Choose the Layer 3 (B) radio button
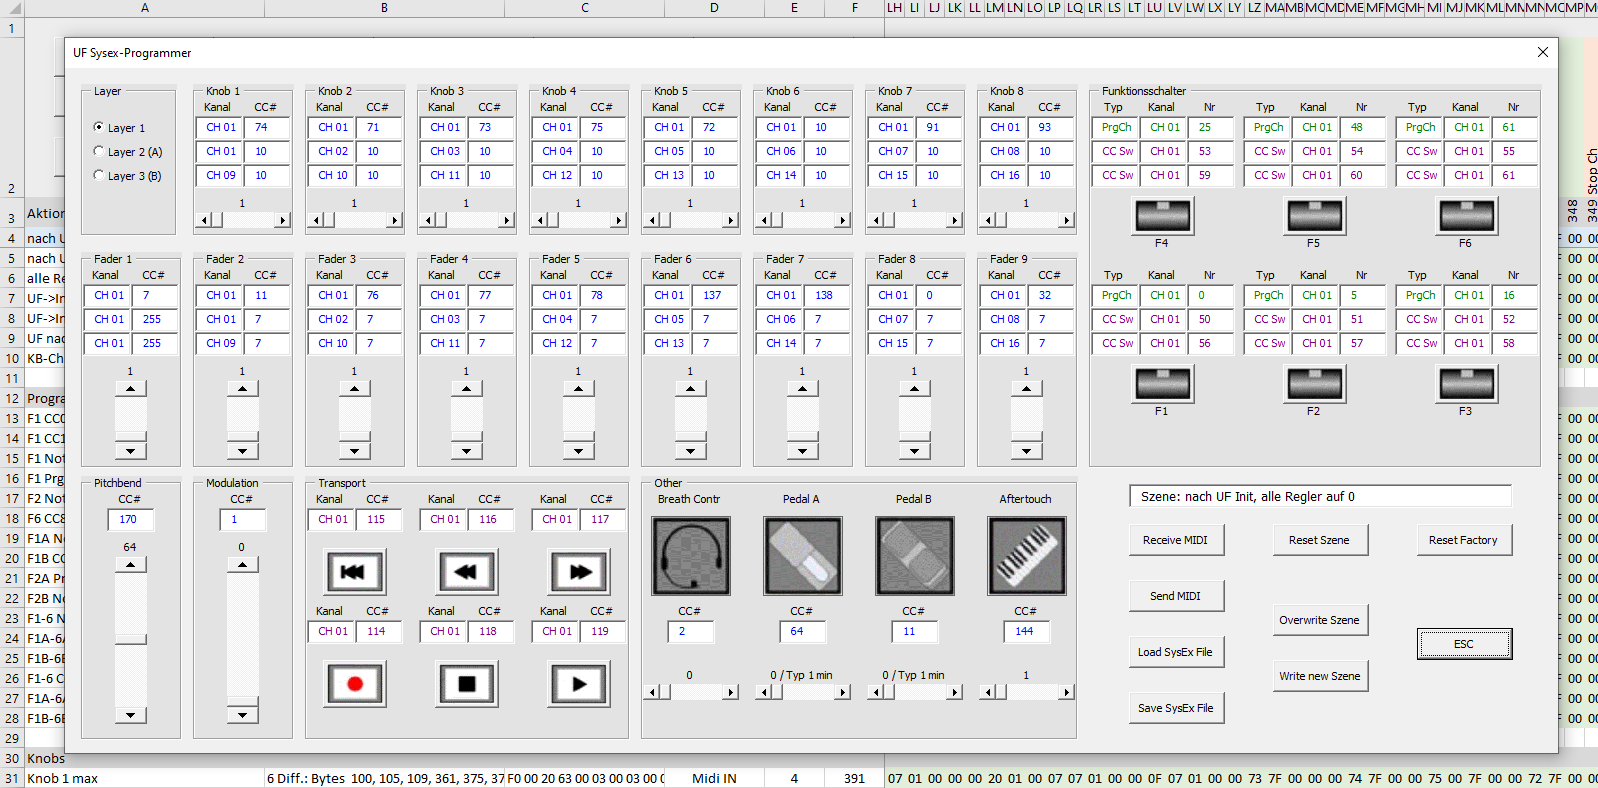 [x=98, y=175]
